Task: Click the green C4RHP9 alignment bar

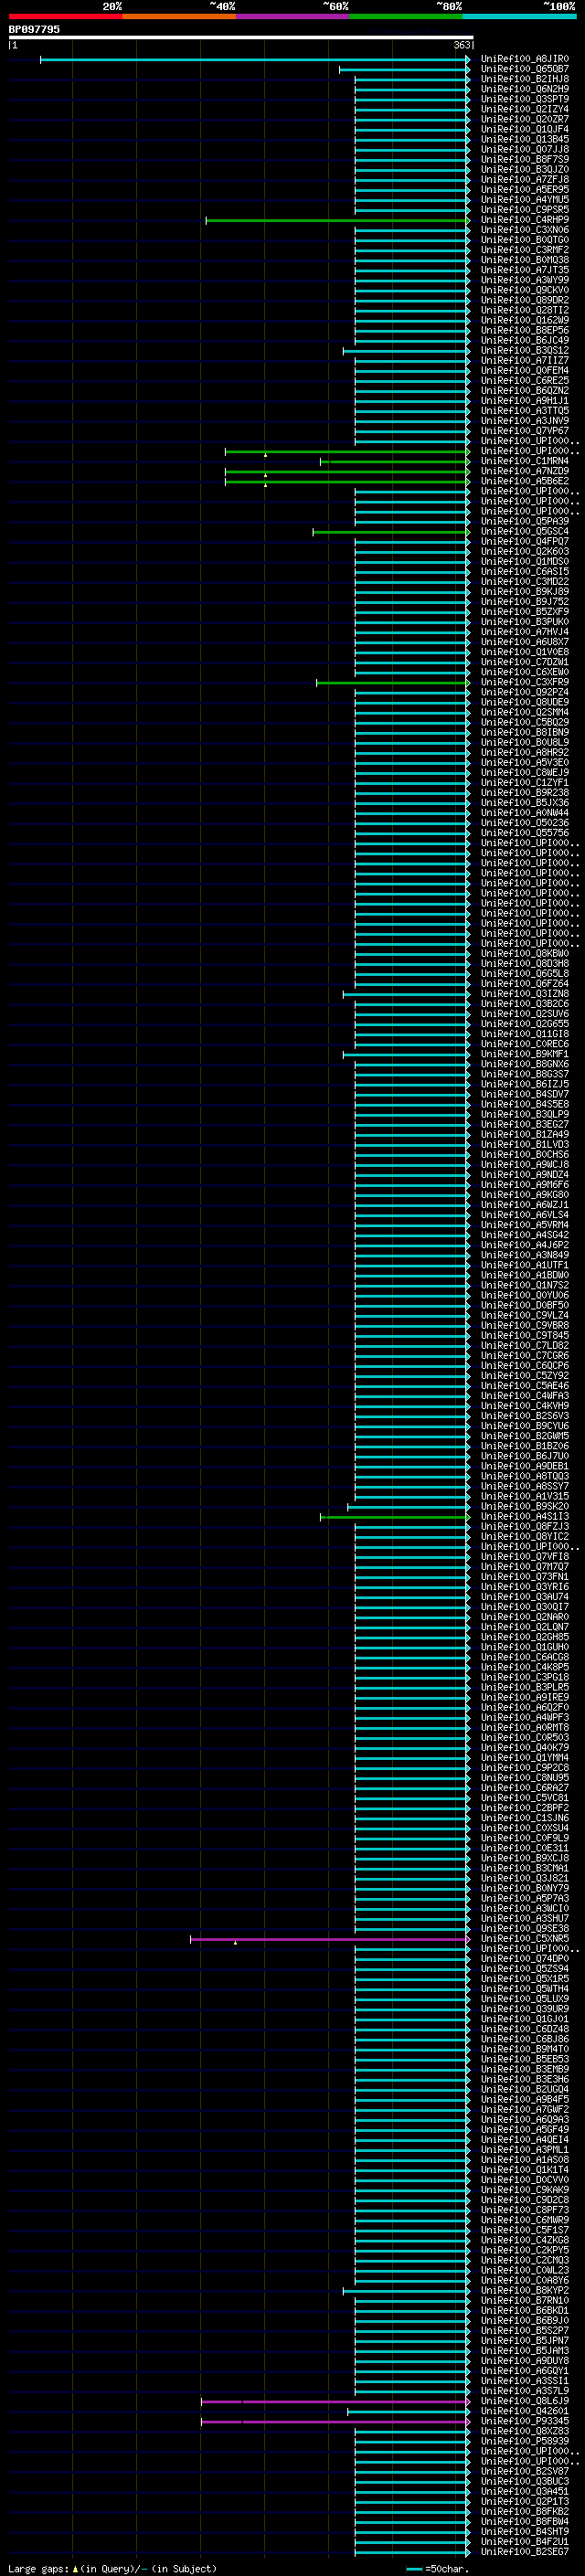Action: coord(338,220)
